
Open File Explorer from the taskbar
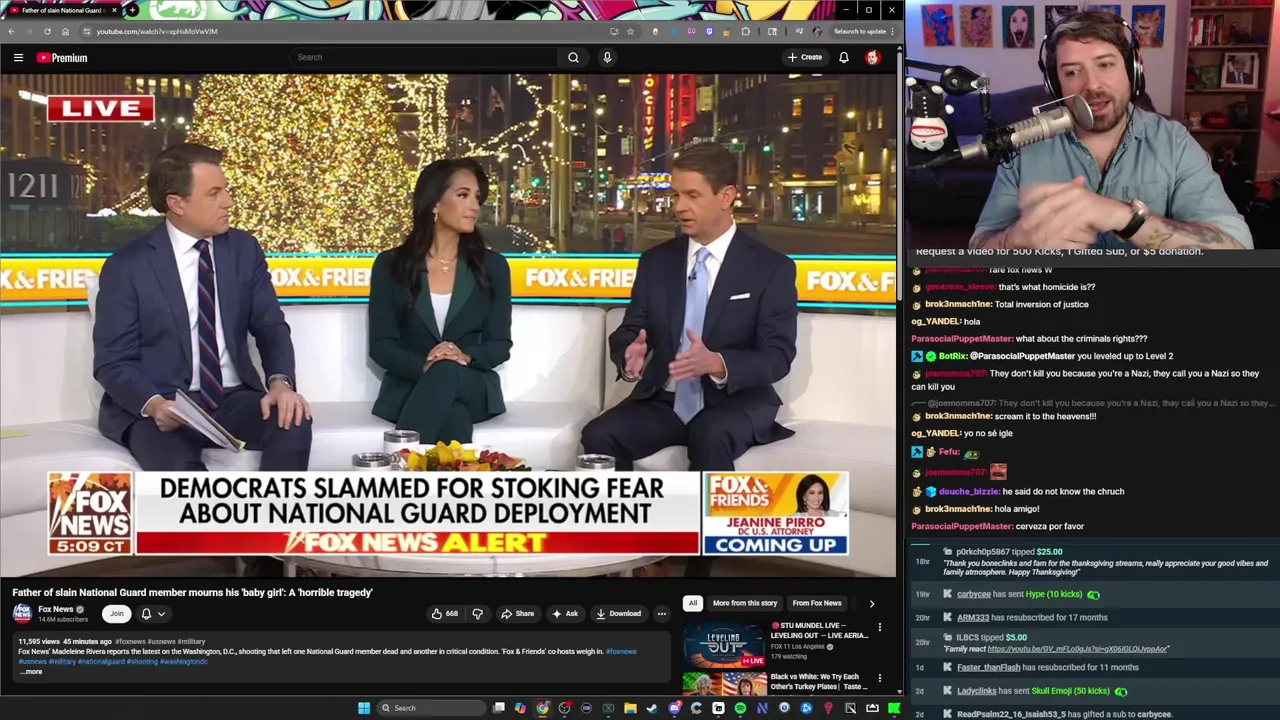click(630, 708)
